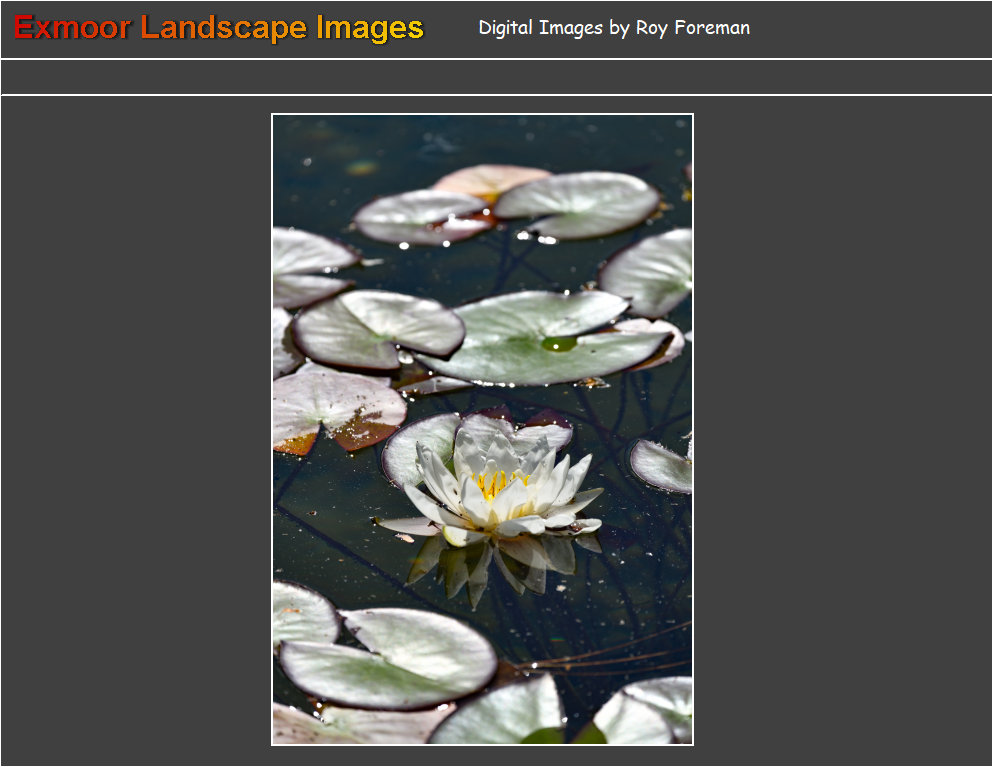Click the word Landscape in the header title
This screenshot has height=767, width=993.
coord(224,28)
